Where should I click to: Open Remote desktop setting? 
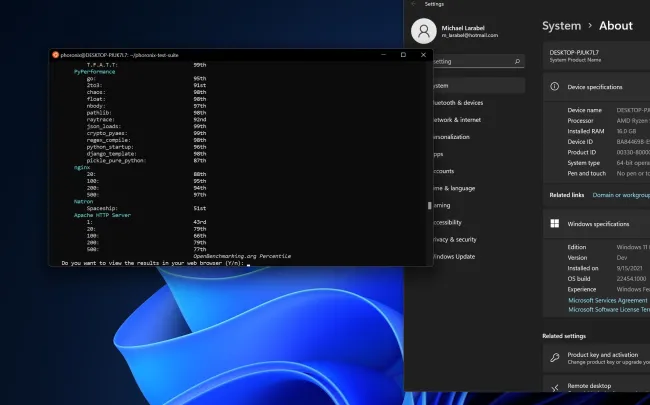click(597, 386)
